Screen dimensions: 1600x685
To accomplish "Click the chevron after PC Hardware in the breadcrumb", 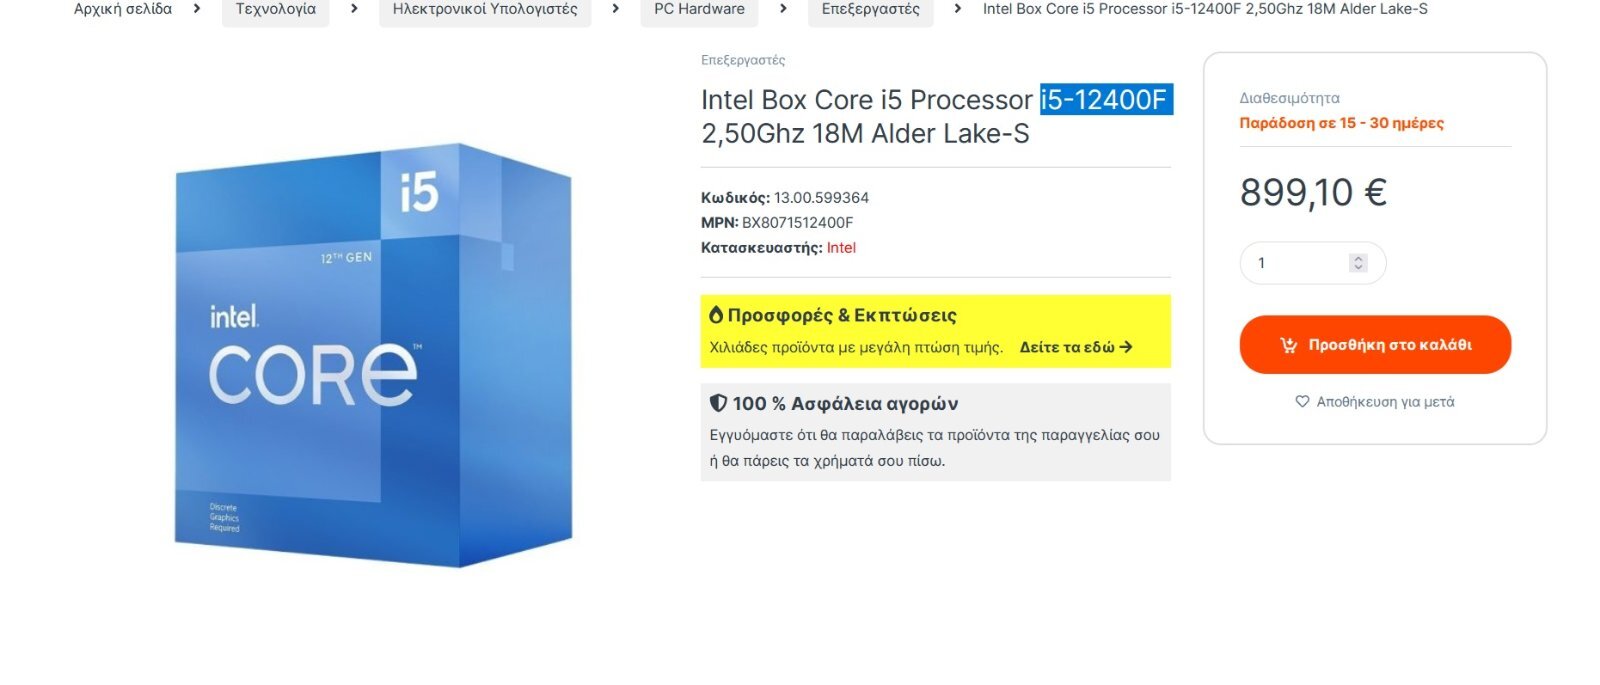I will click(783, 8).
